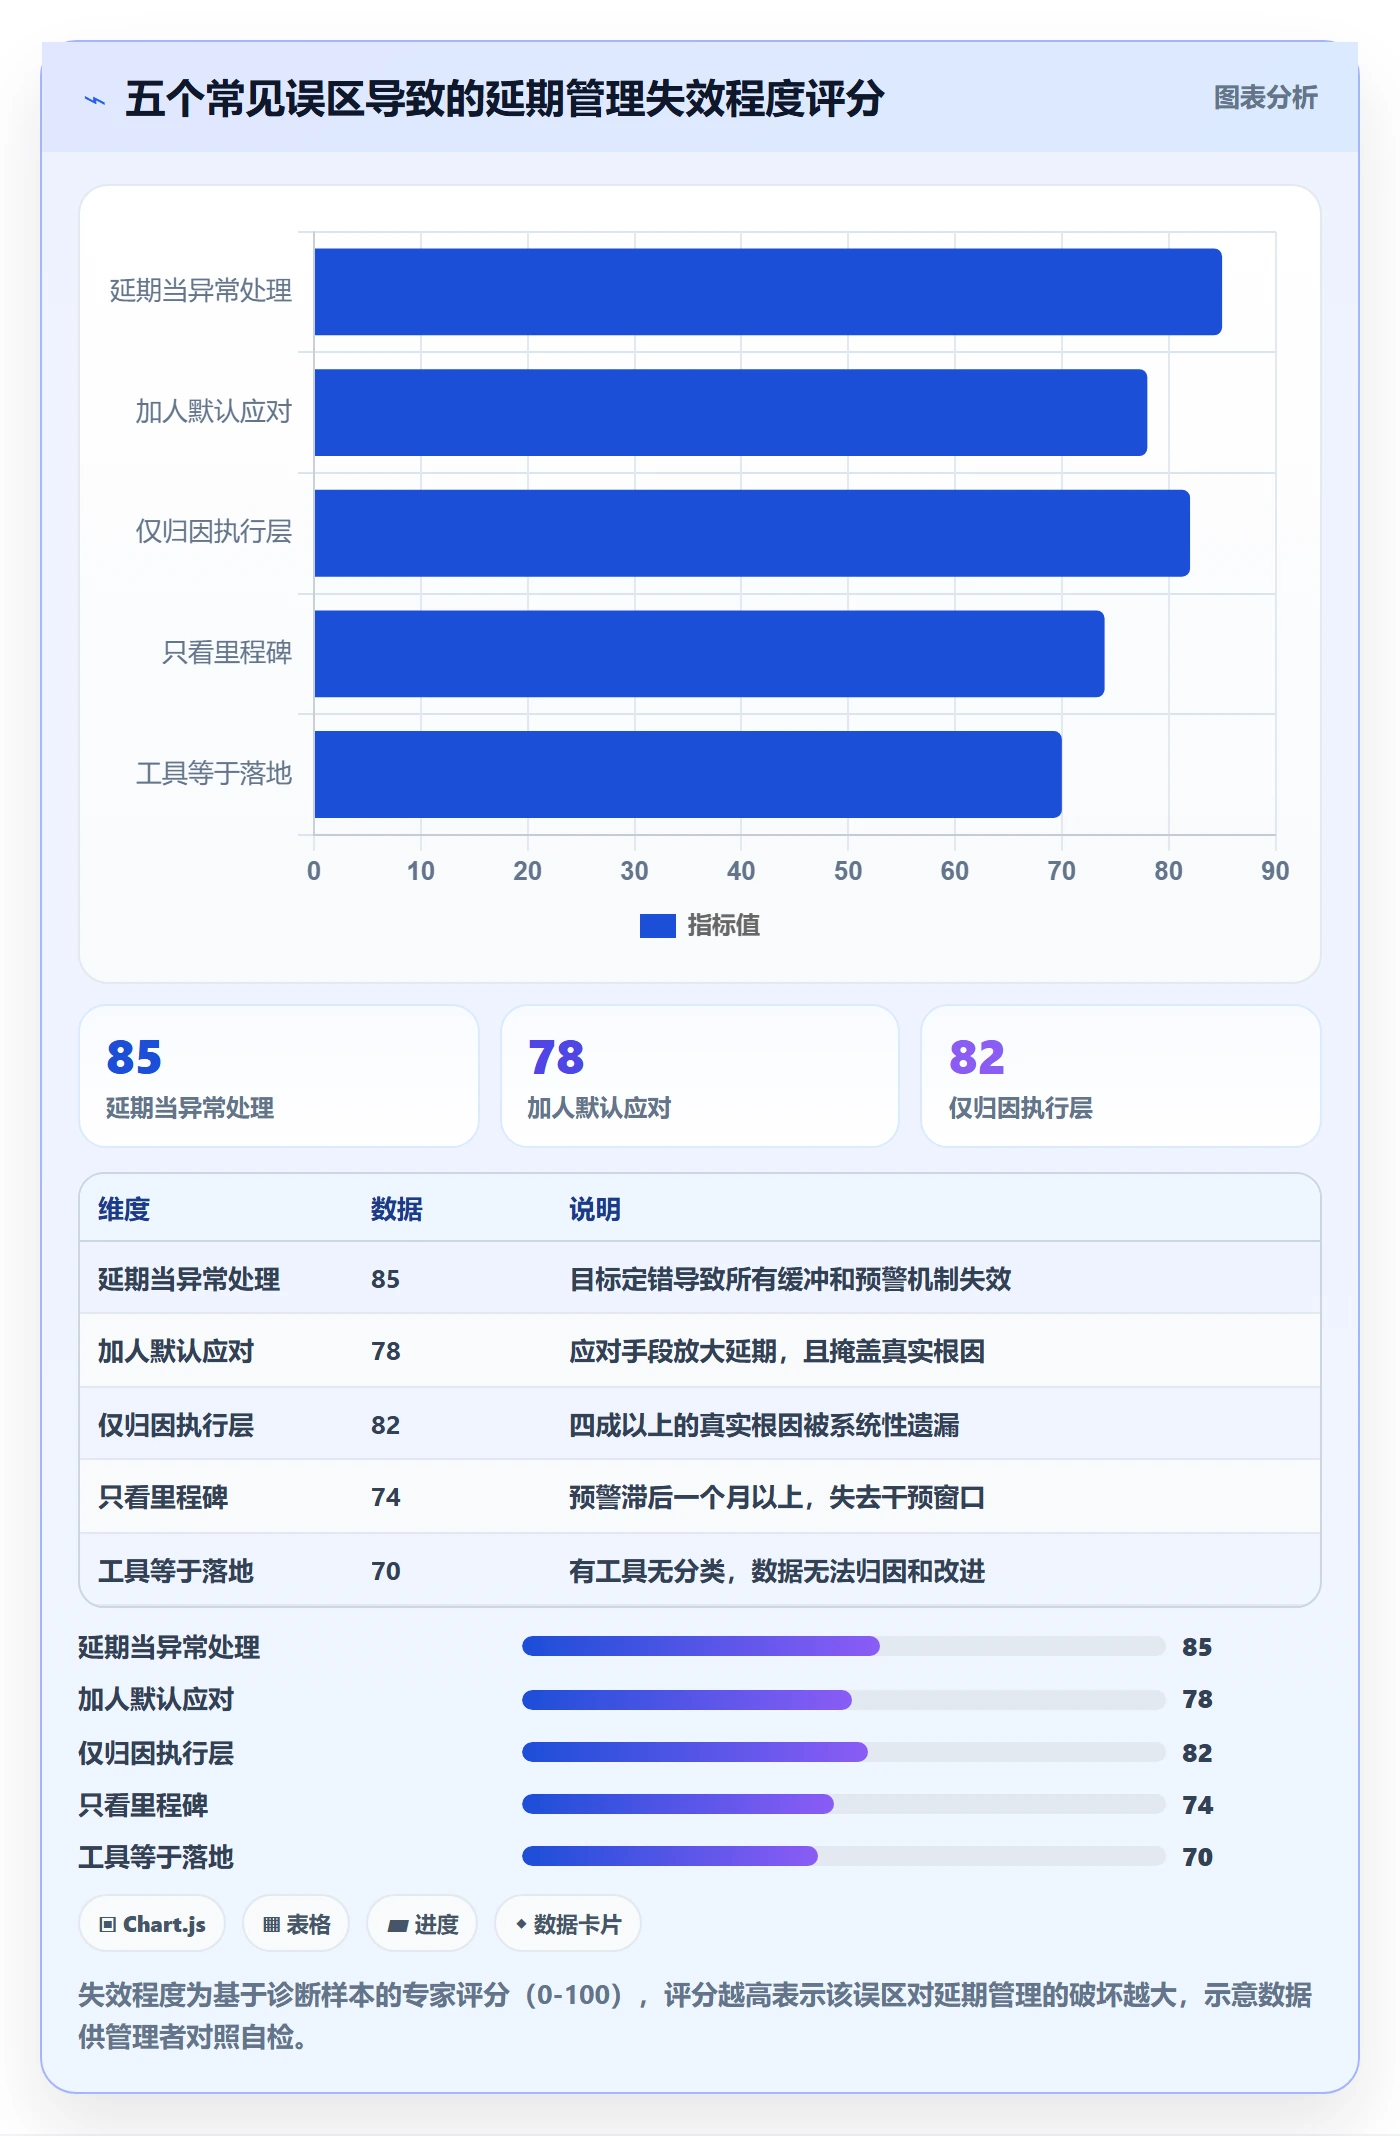Click description 四成以上的真实根因被系统性遗漏

(x=764, y=1425)
